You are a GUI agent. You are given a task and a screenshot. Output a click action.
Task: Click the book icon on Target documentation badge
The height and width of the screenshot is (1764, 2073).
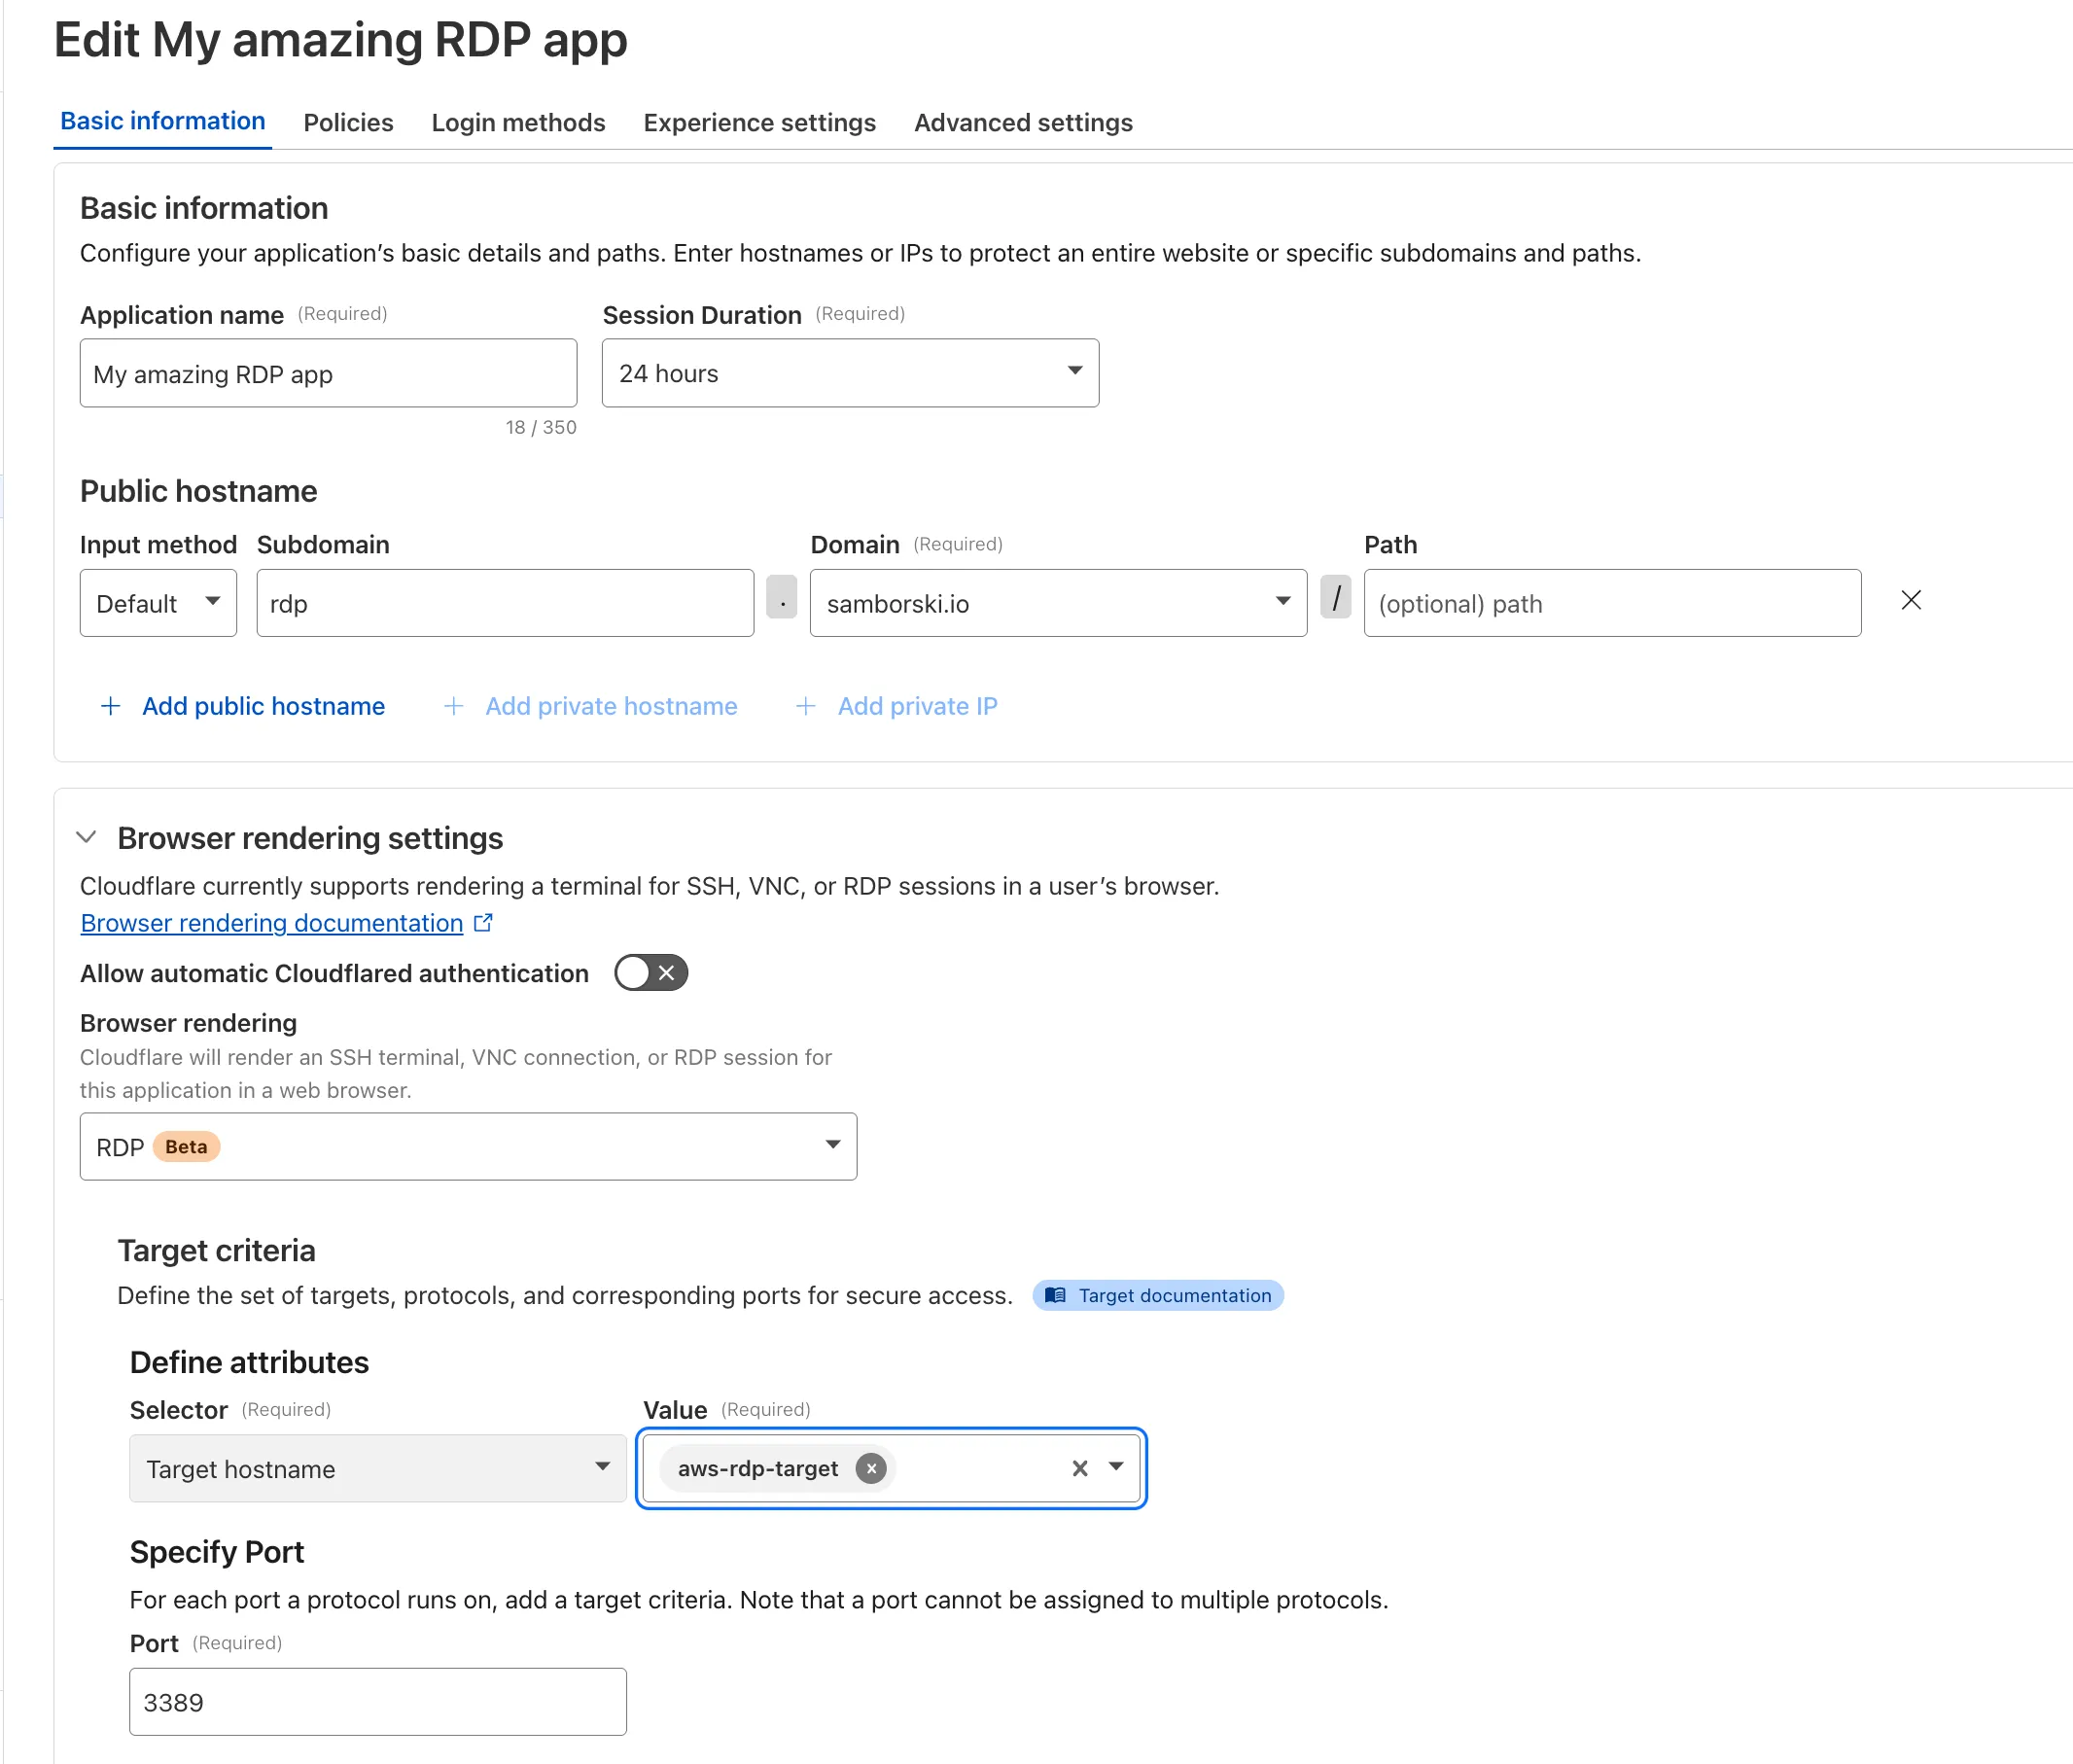tap(1057, 1295)
